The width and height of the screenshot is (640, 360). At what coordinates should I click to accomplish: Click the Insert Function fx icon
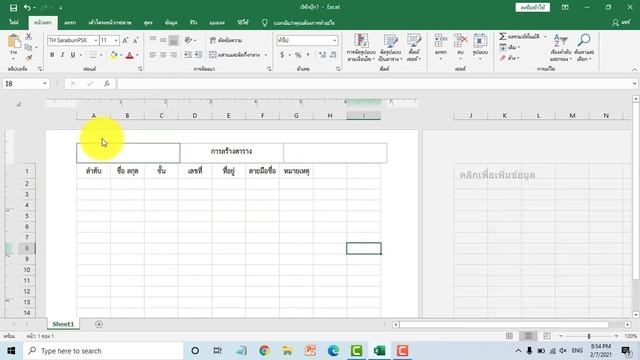coord(107,84)
